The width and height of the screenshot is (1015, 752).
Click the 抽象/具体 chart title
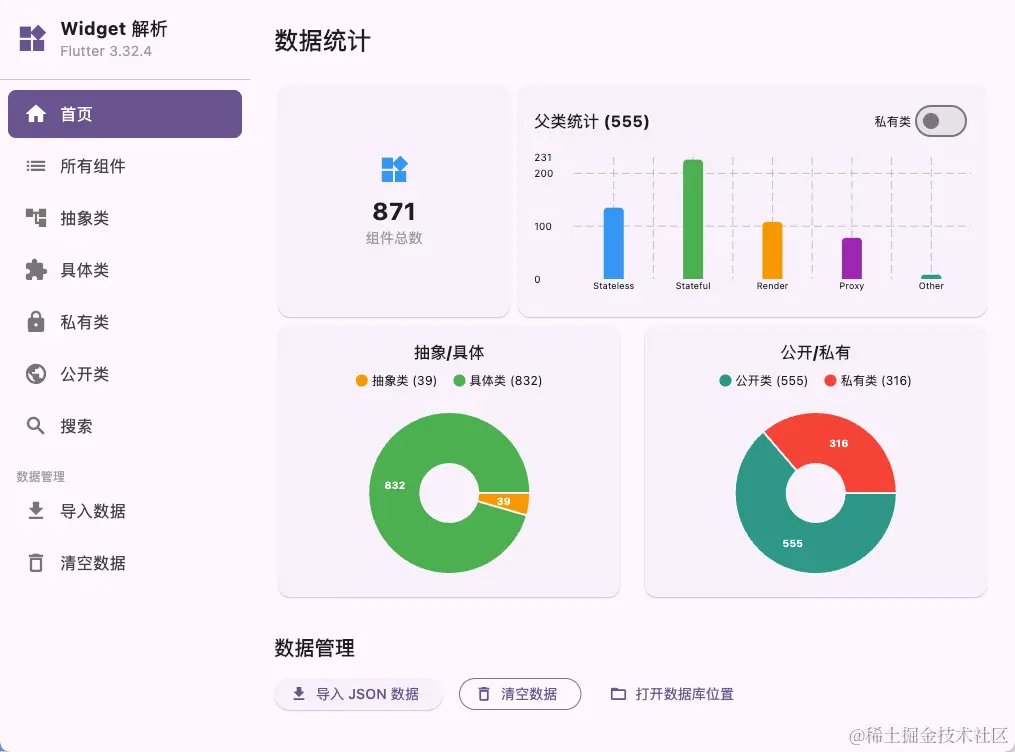449,352
